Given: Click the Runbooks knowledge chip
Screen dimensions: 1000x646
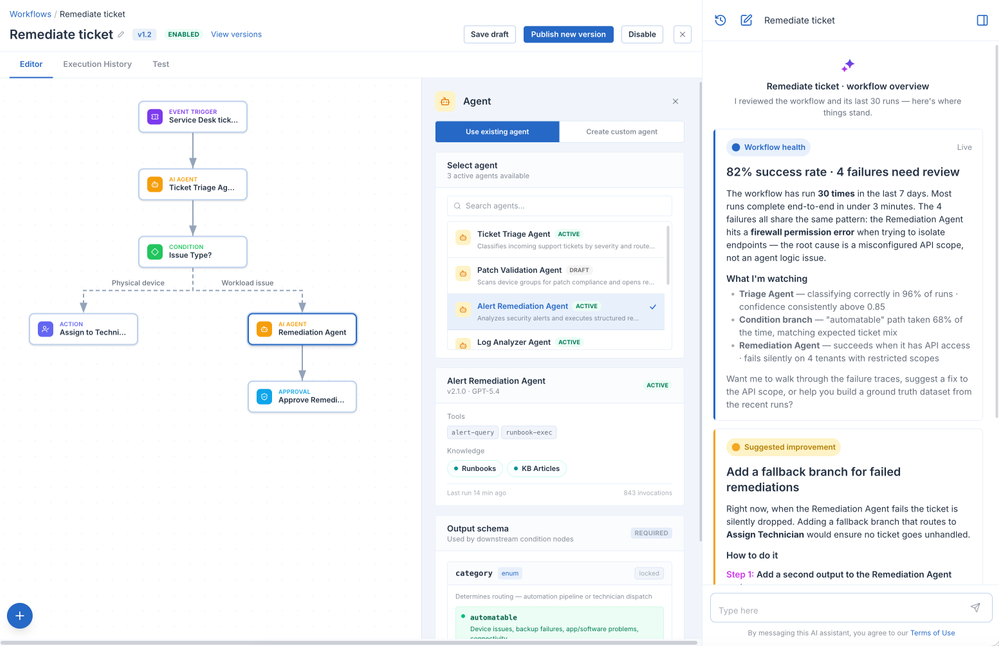Looking at the screenshot, I should 475,469.
